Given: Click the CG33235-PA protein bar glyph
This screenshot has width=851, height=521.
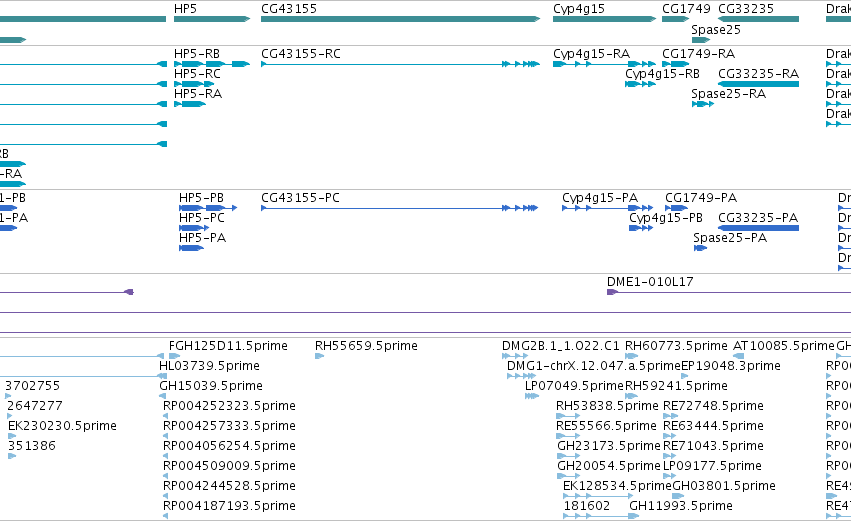Looking at the screenshot, I should click(758, 228).
